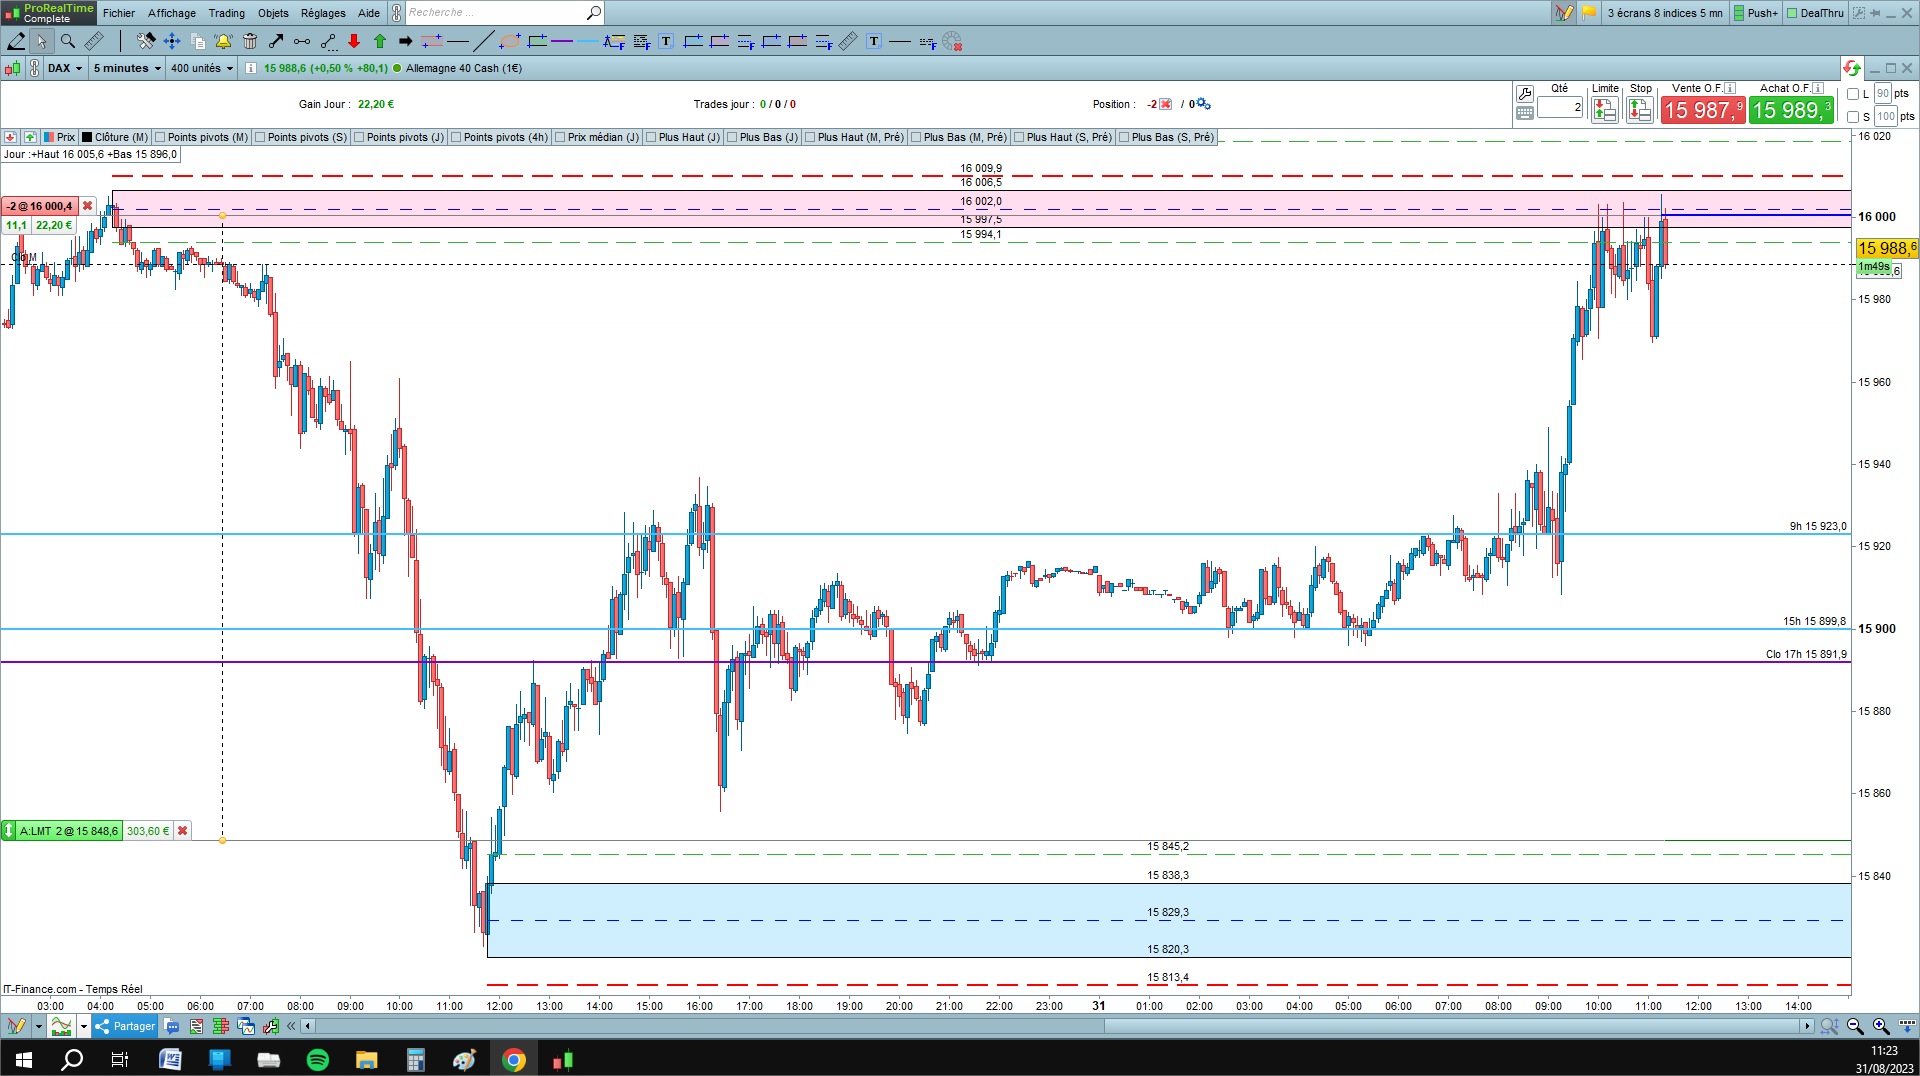Open the order wrench settings icon
The width and height of the screenshot is (1920, 1076).
tap(1525, 94)
